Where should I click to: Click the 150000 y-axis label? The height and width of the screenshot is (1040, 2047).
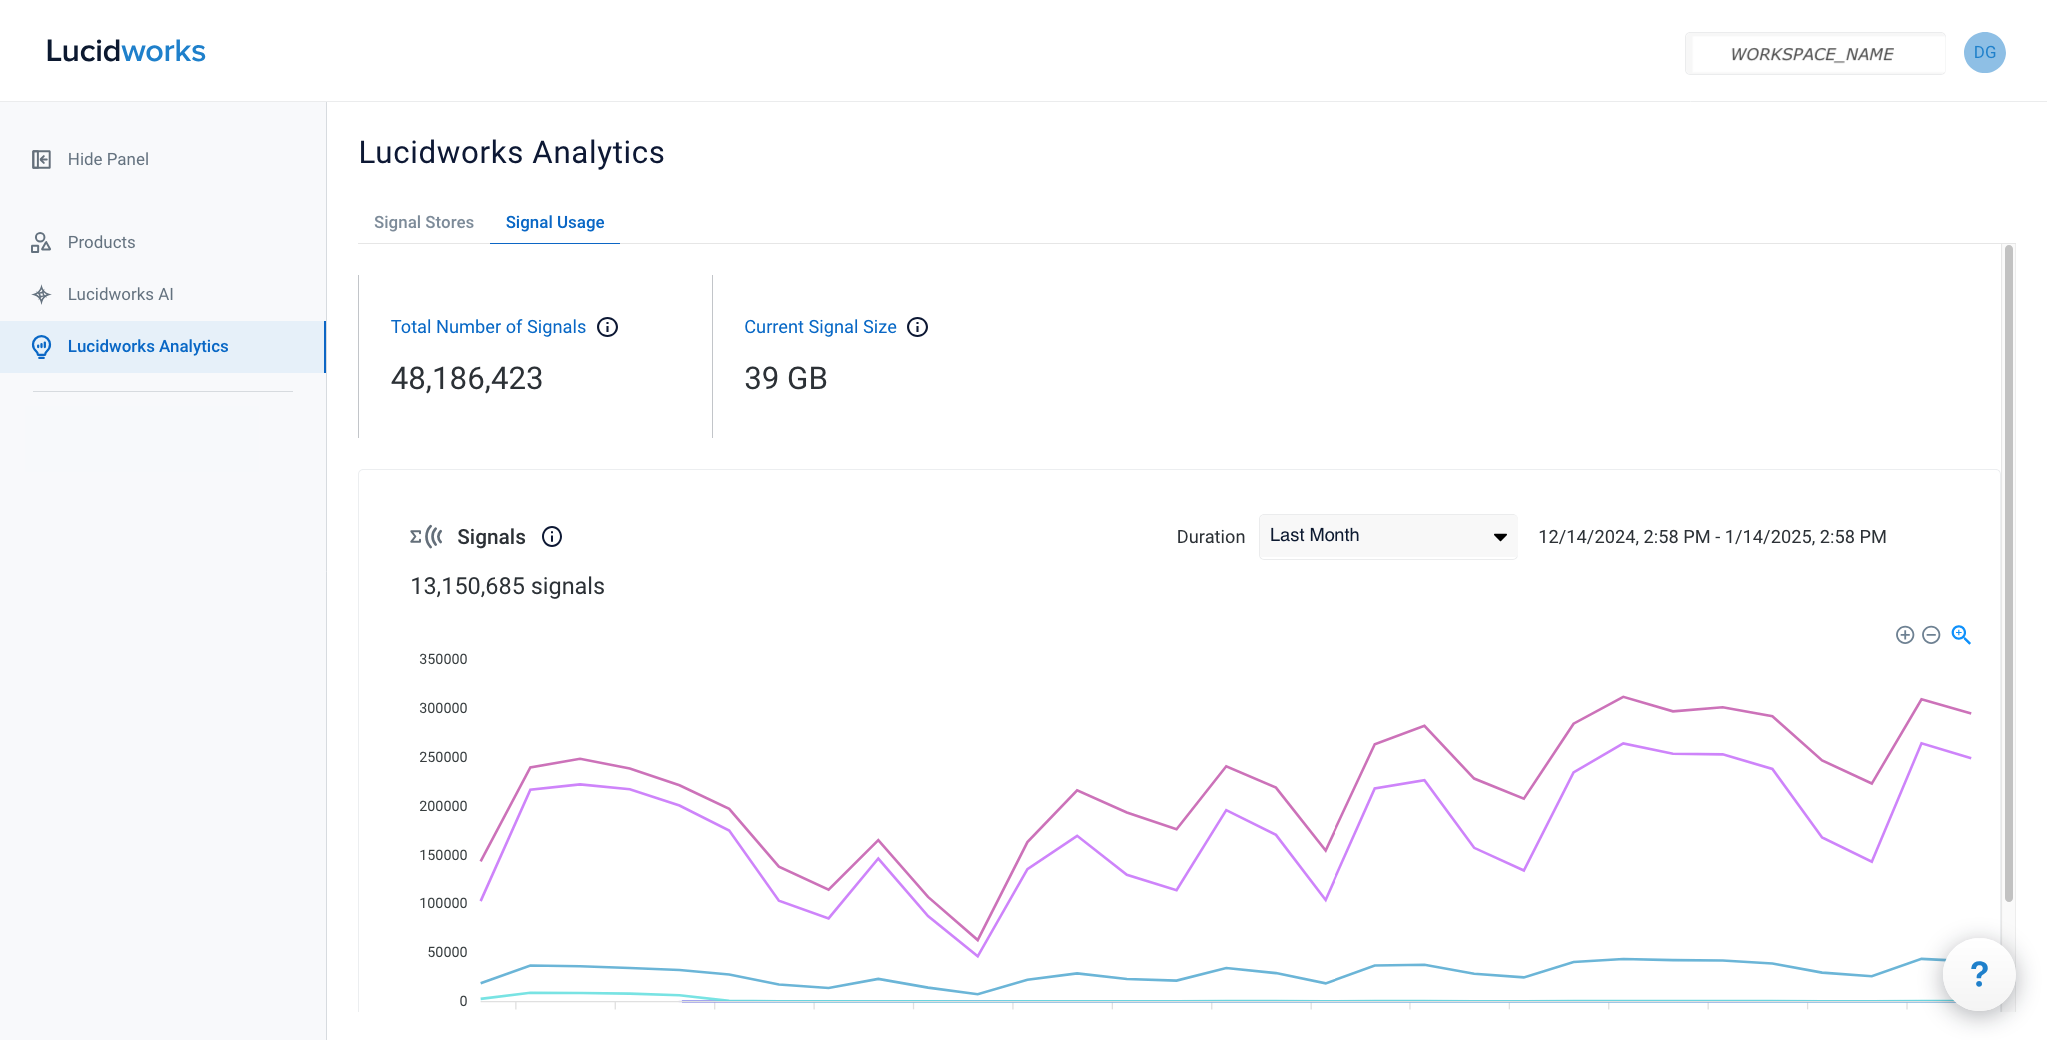(443, 855)
